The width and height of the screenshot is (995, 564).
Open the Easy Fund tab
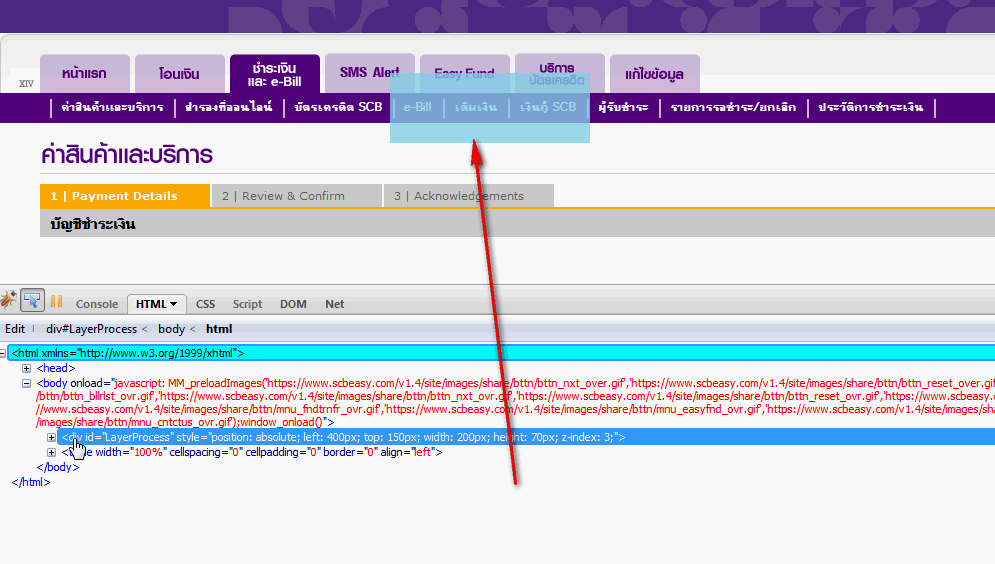click(465, 74)
